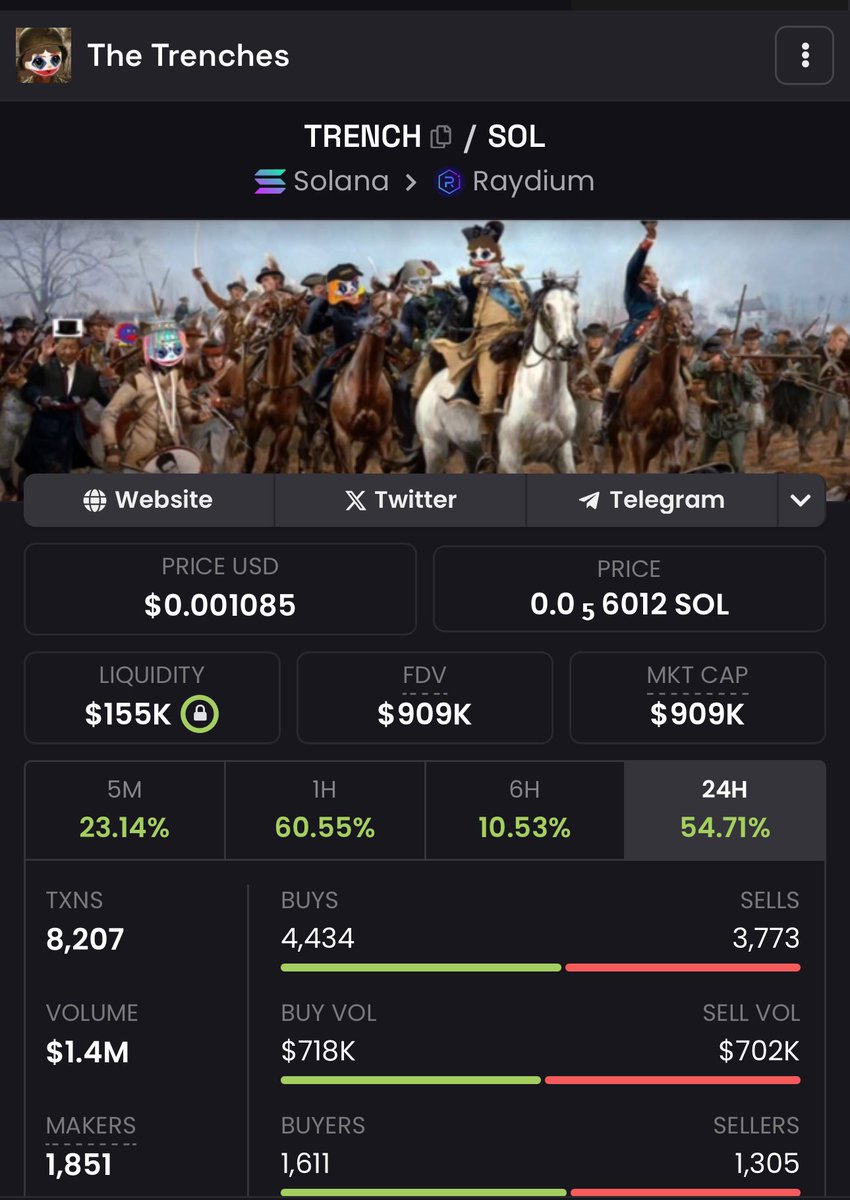This screenshot has width=850, height=1200.
Task: Click The Trenches token avatar
Action: 43,55
